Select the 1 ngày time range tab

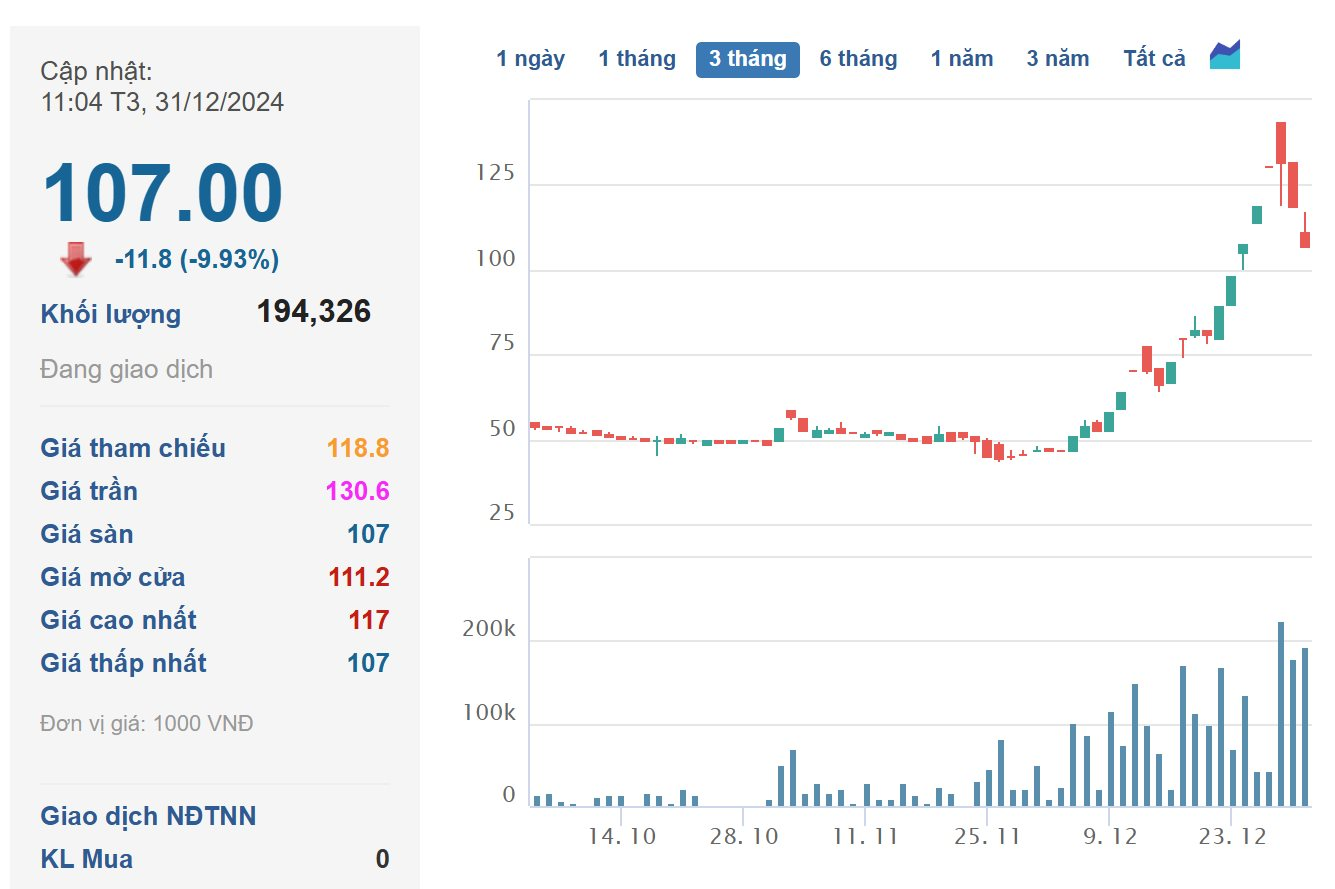pyautogui.click(x=531, y=59)
